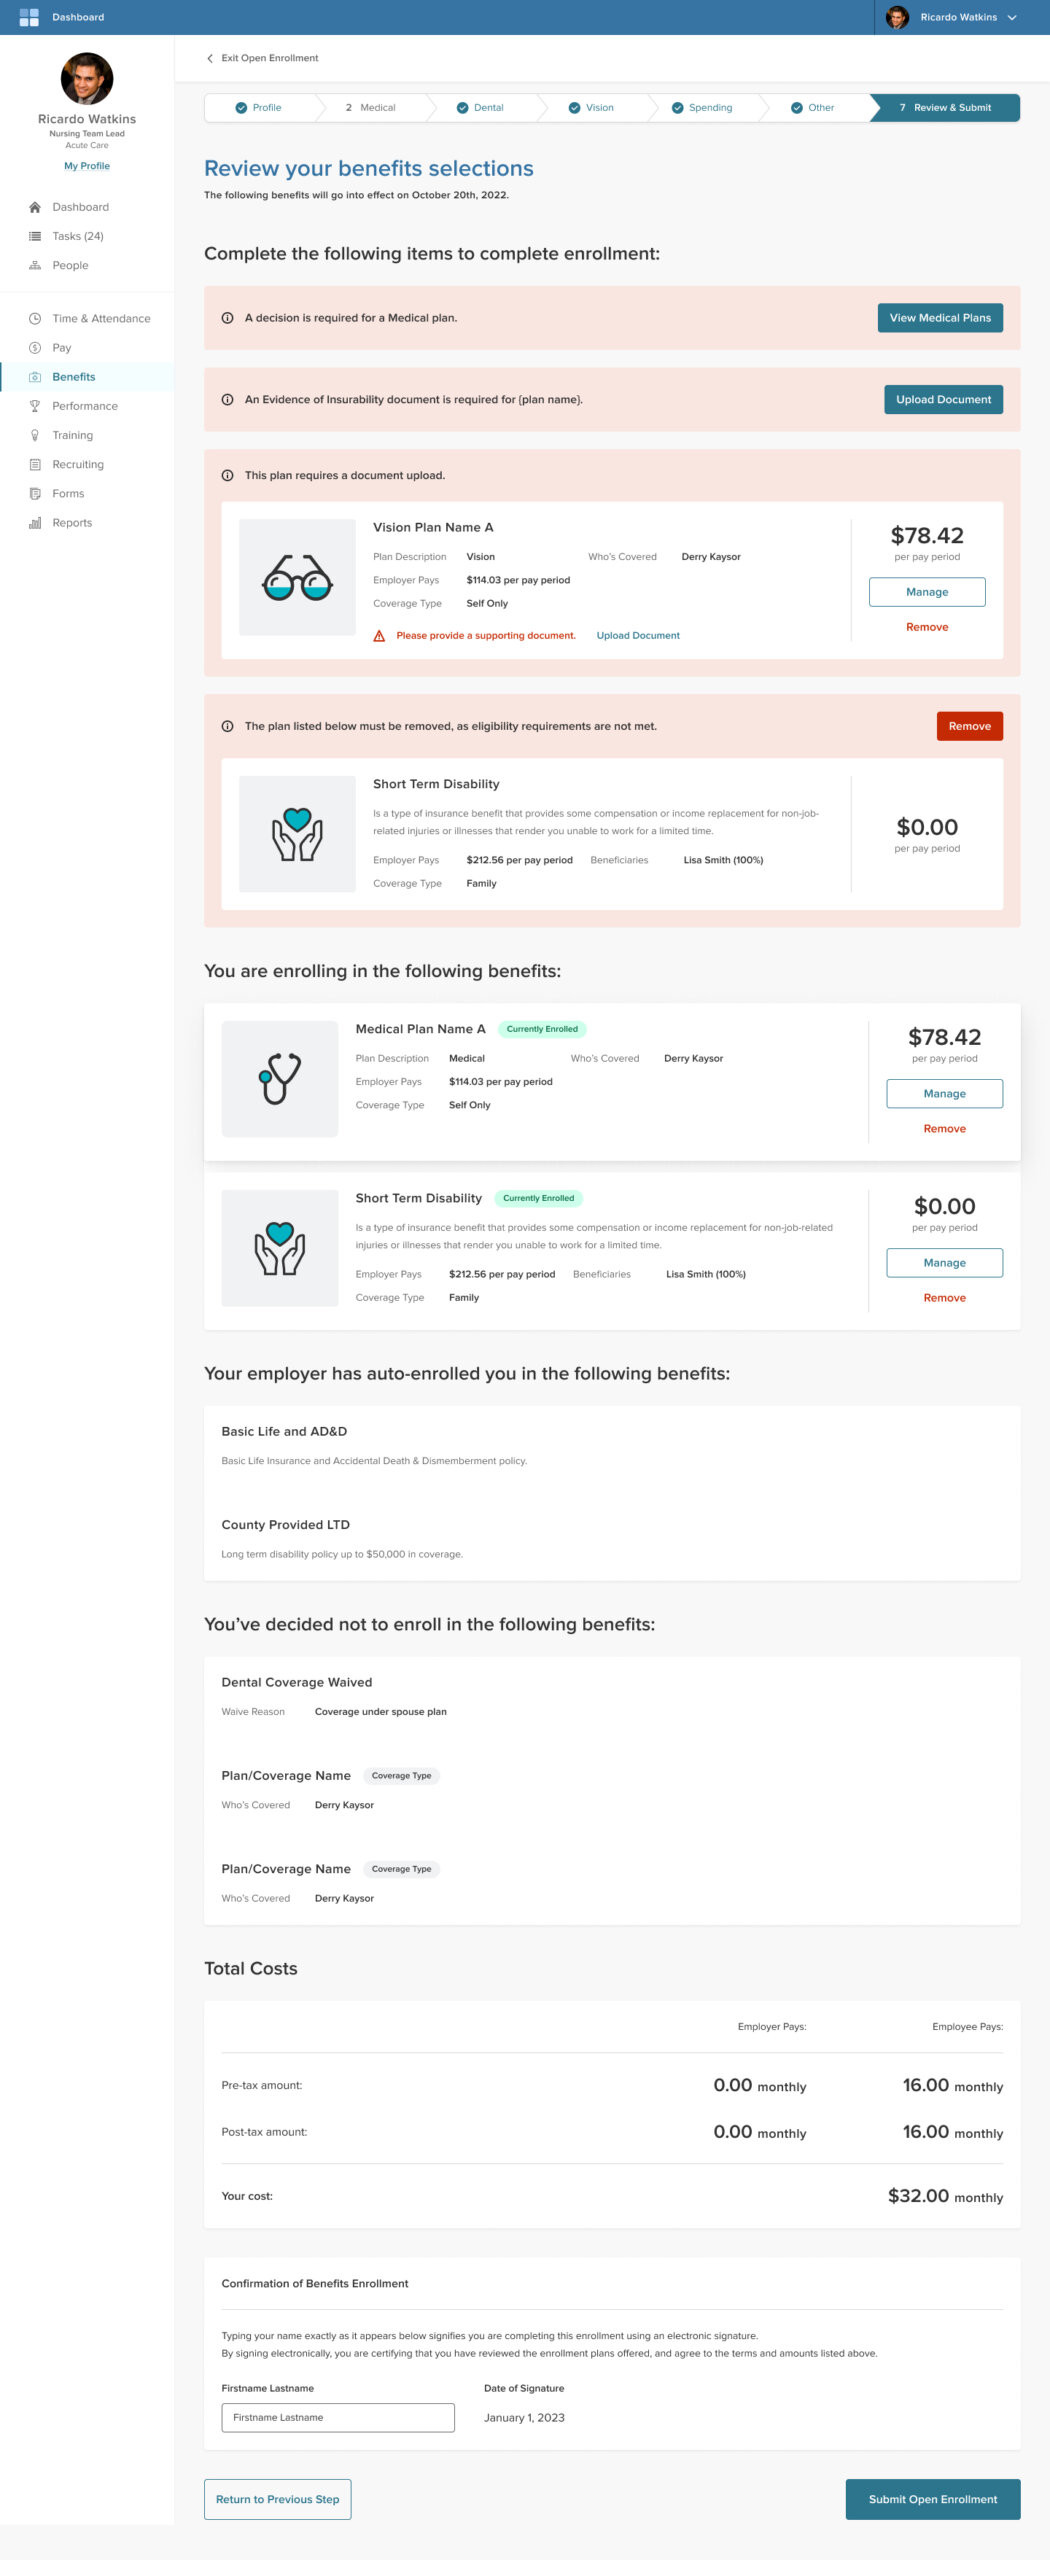The width and height of the screenshot is (1050, 2560).
Task: Click the Dashboard home icon in sidebar
Action: click(35, 207)
